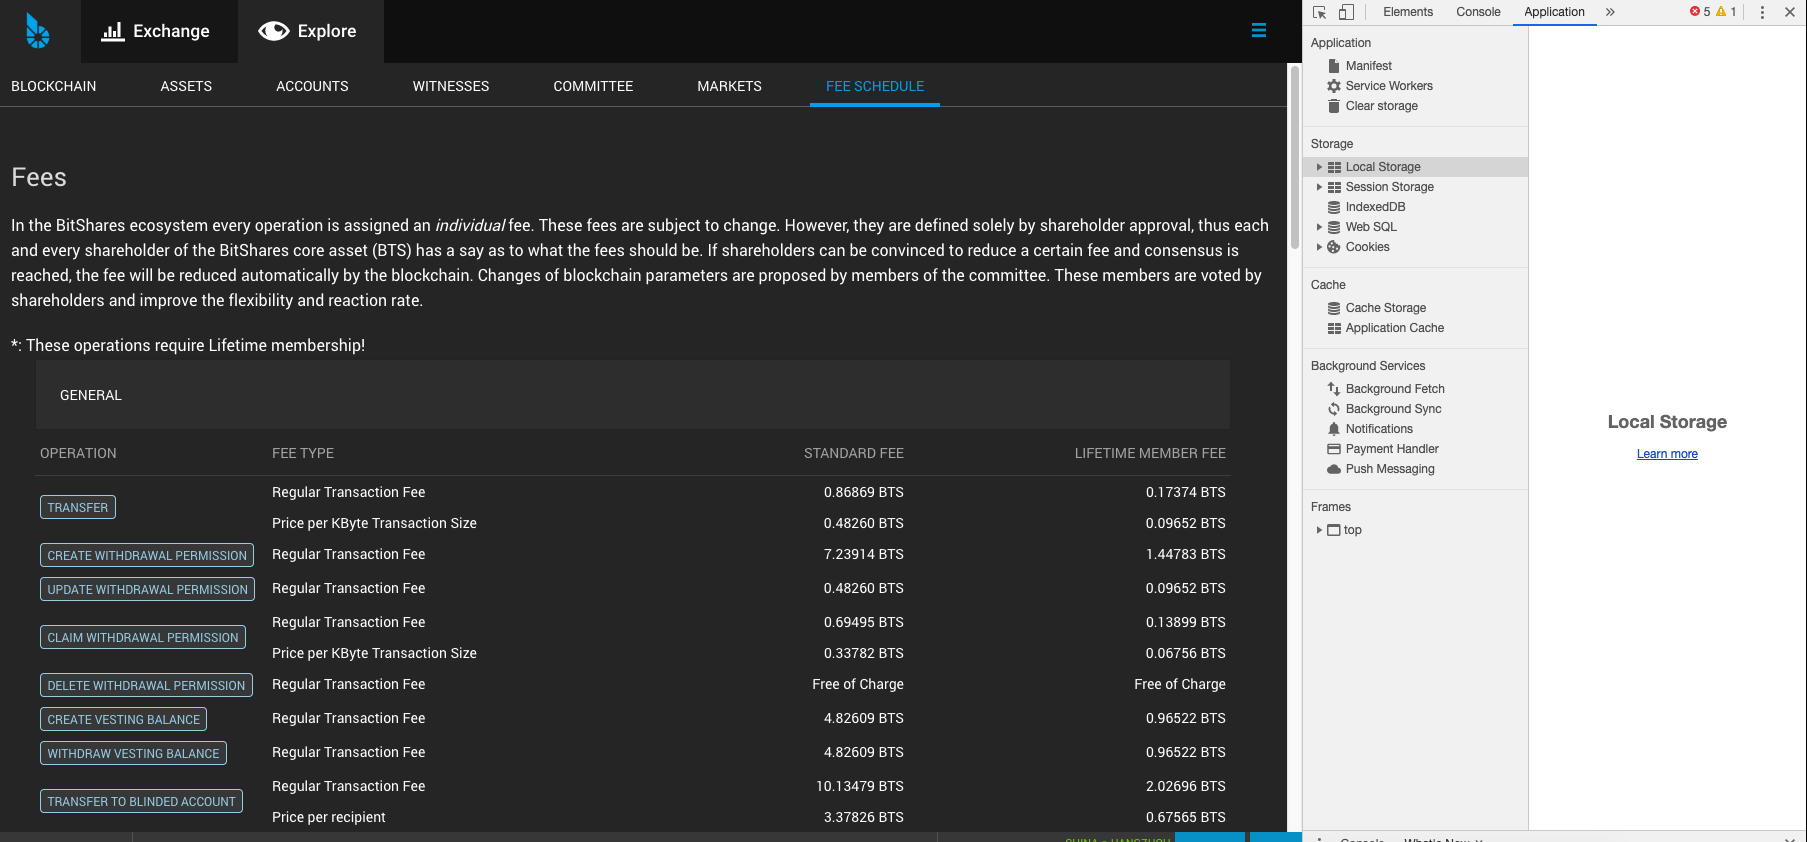Viewport: 1807px width, 842px height.
Task: Click the Background Sync refresh icon
Action: coord(1334,409)
